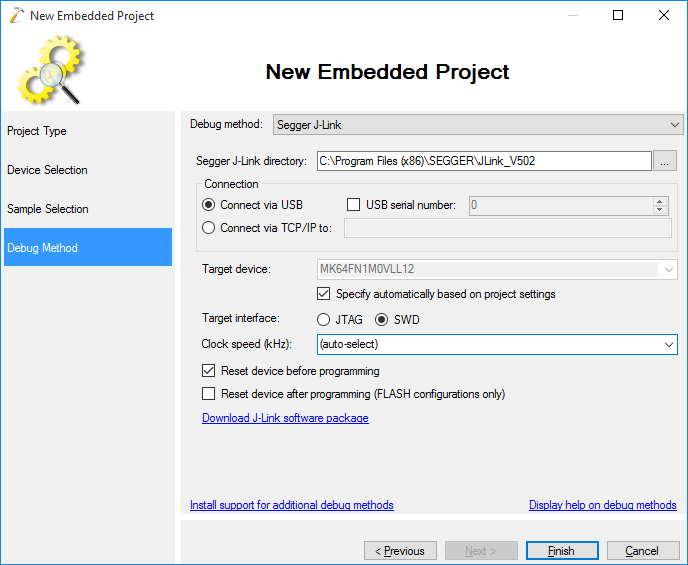This screenshot has height=565, width=688.
Task: Click the USB serial number field
Action: (x=561, y=206)
